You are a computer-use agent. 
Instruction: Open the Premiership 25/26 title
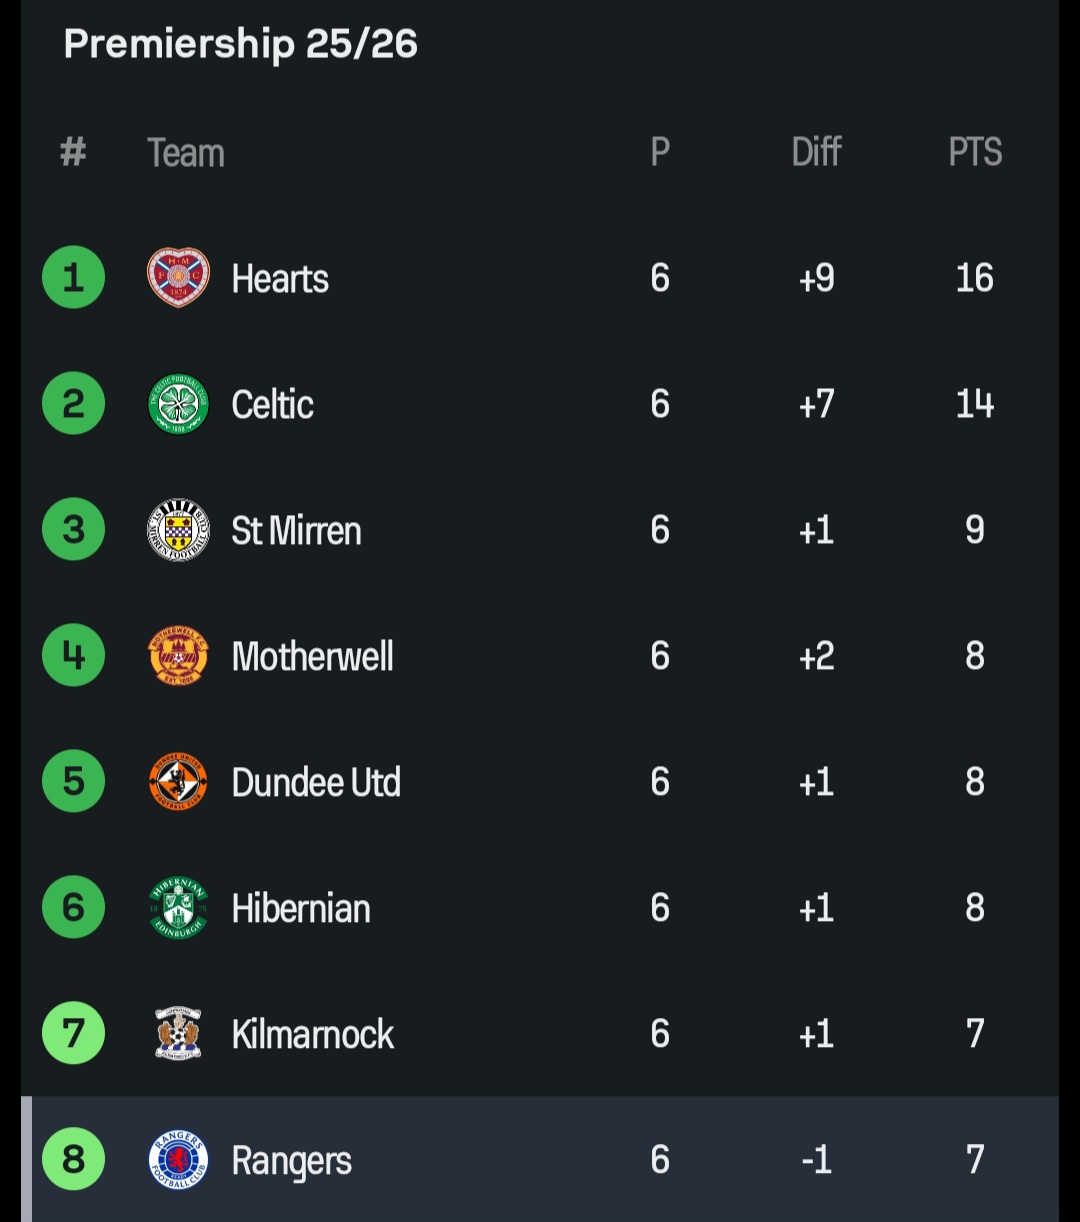[241, 44]
